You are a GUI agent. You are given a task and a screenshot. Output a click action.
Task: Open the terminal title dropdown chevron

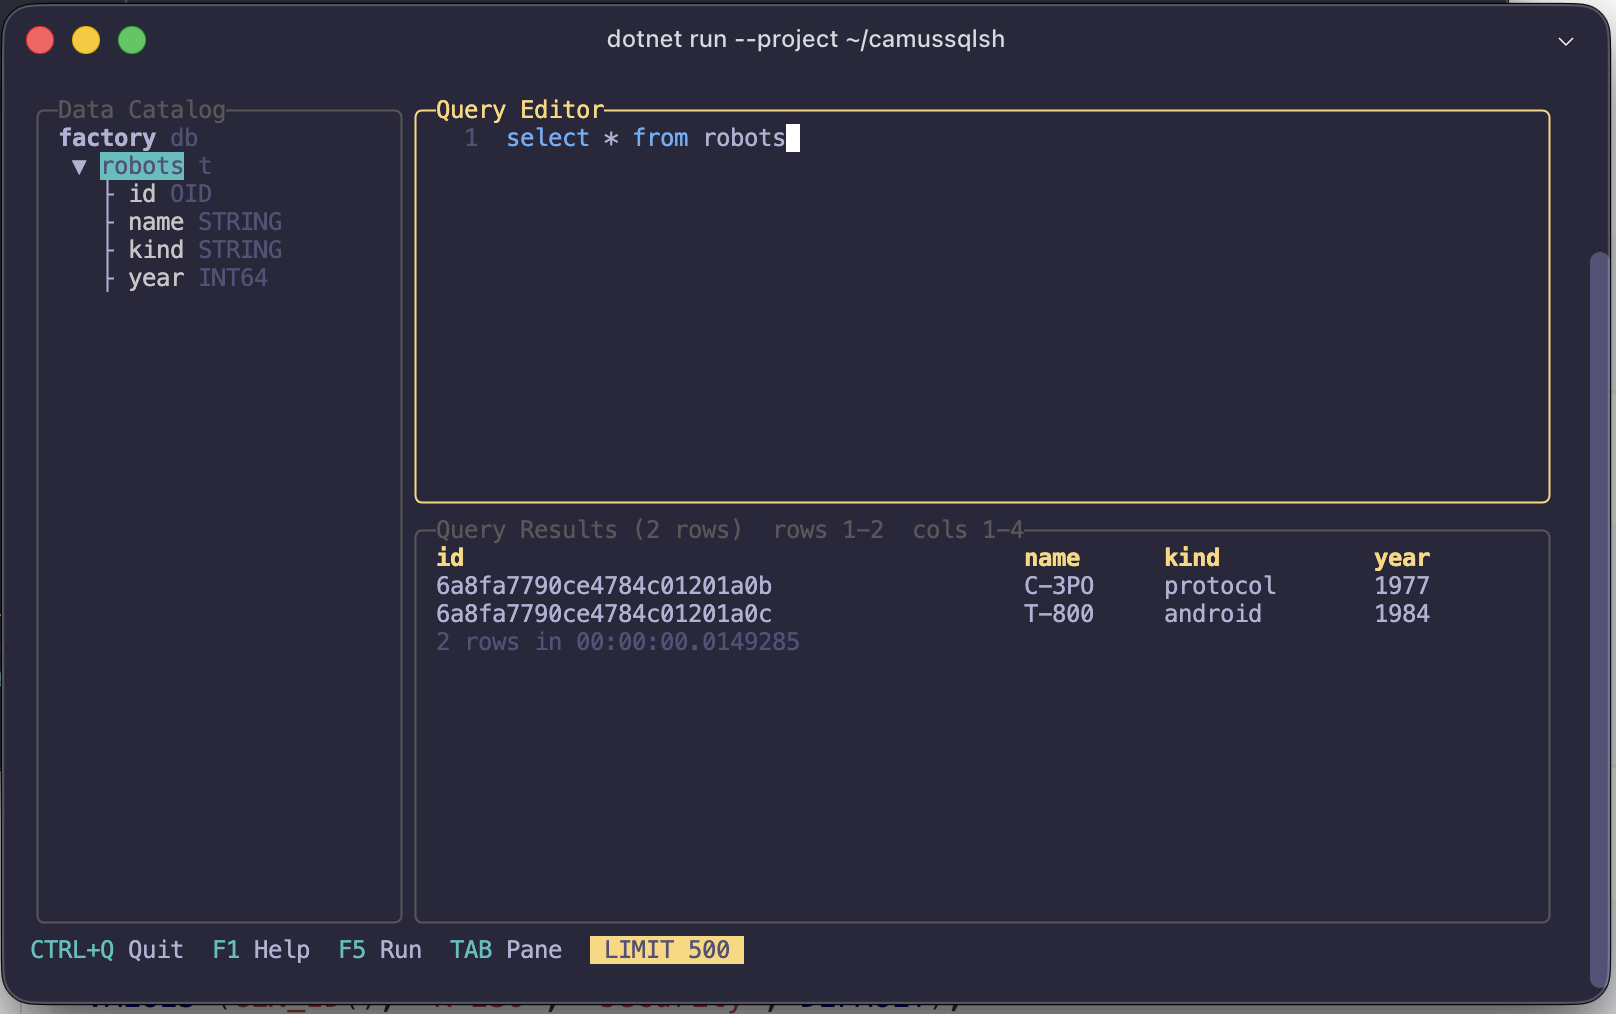pos(1566,41)
